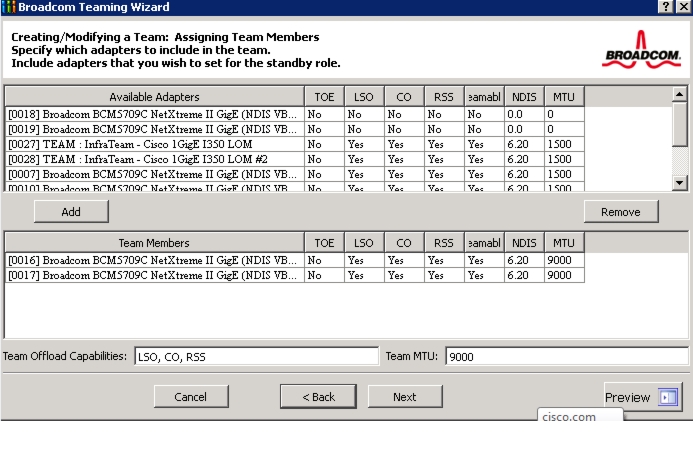This screenshot has height=455, width=693.
Task: Click the TOE header in Team Members
Action: [324, 243]
